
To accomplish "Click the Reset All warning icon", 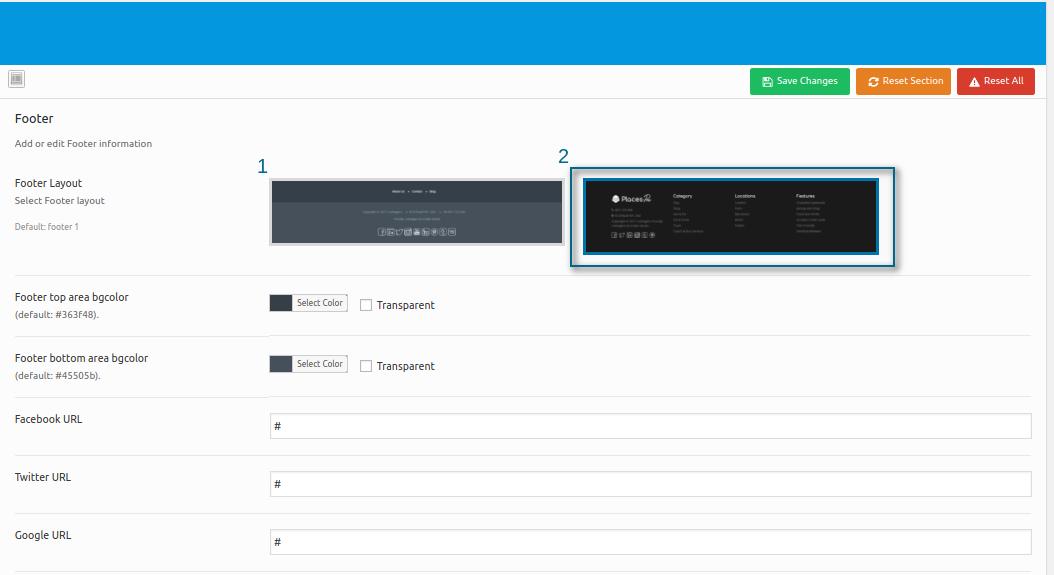I will point(974,82).
